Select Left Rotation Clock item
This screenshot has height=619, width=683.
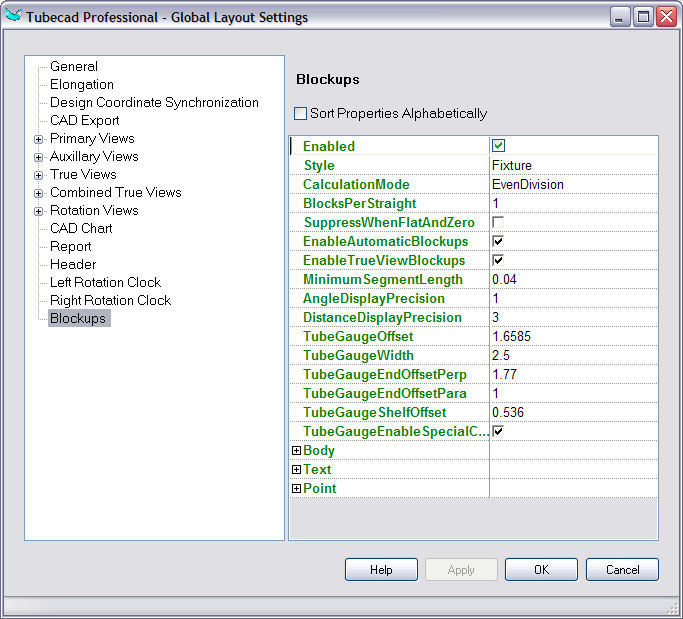[x=105, y=283]
